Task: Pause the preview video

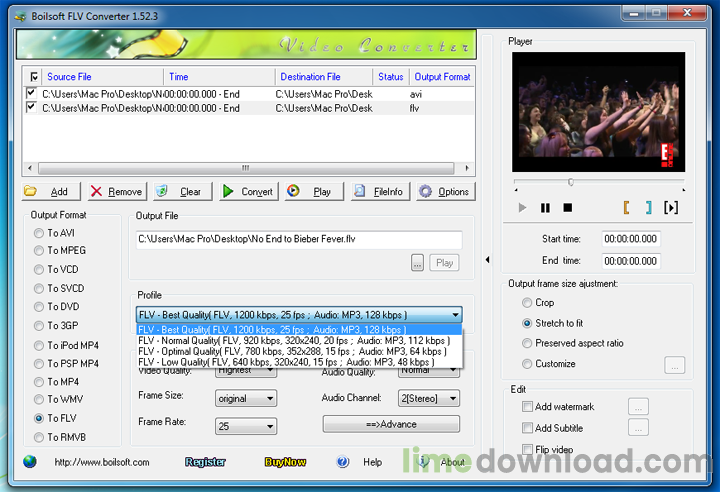Action: [545, 208]
